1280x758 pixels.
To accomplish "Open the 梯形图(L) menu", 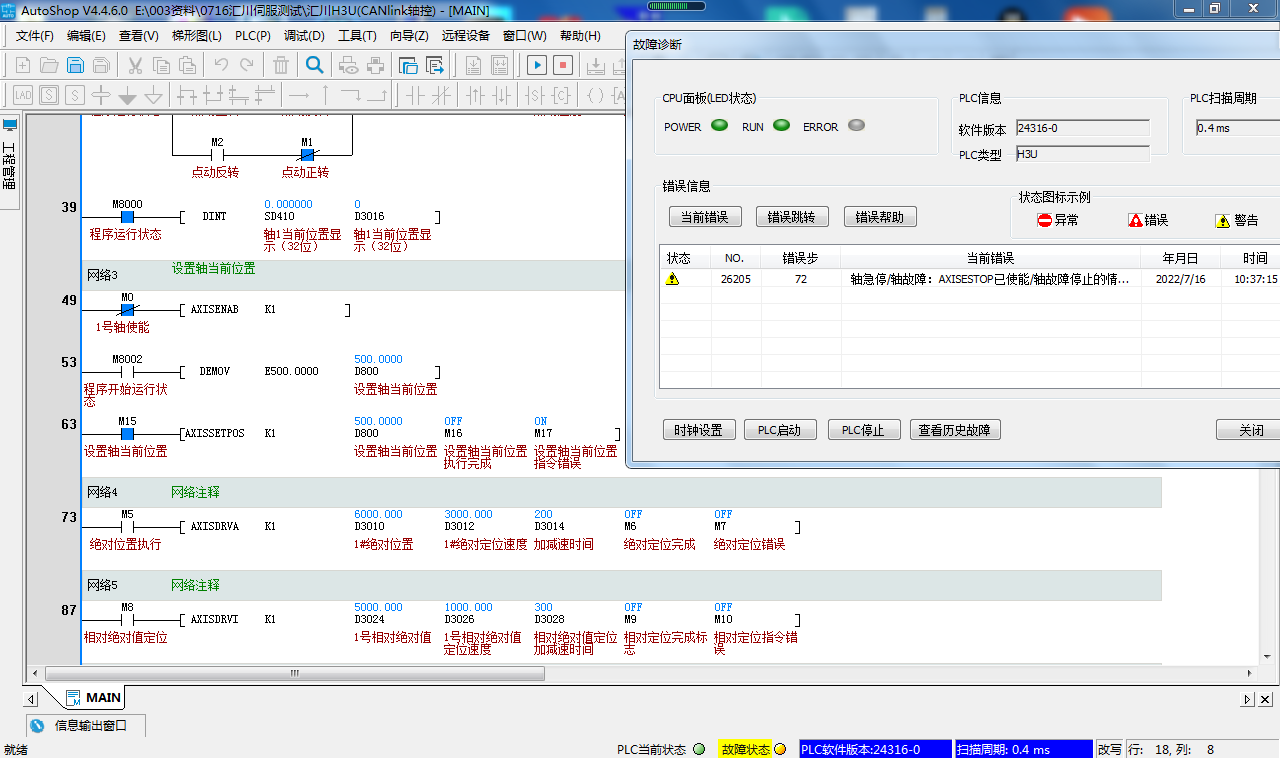I will click(x=197, y=36).
